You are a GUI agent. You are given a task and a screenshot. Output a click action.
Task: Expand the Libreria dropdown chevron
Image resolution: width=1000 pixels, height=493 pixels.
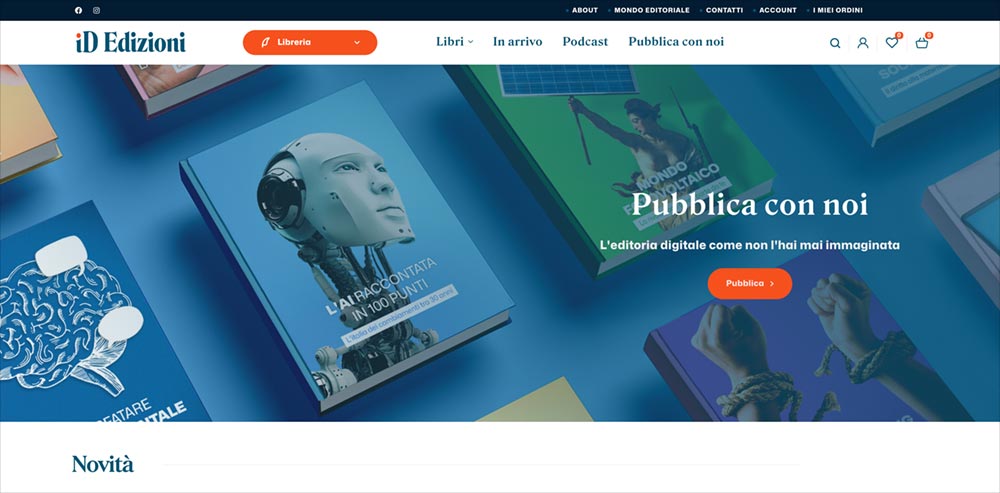(357, 43)
